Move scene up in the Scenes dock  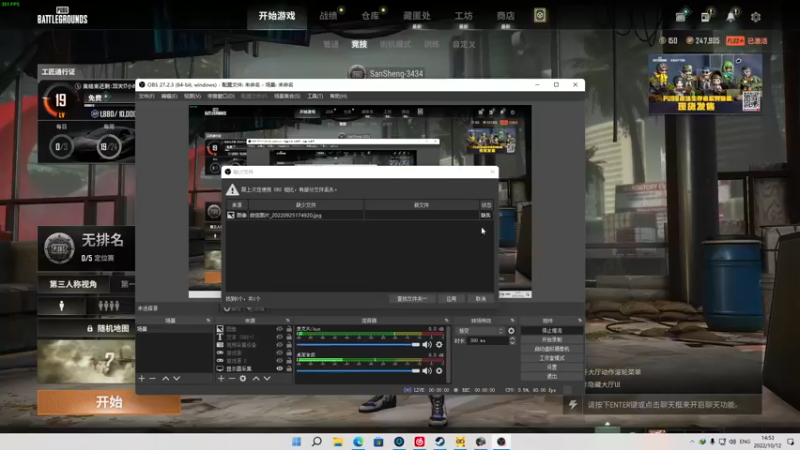166,379
